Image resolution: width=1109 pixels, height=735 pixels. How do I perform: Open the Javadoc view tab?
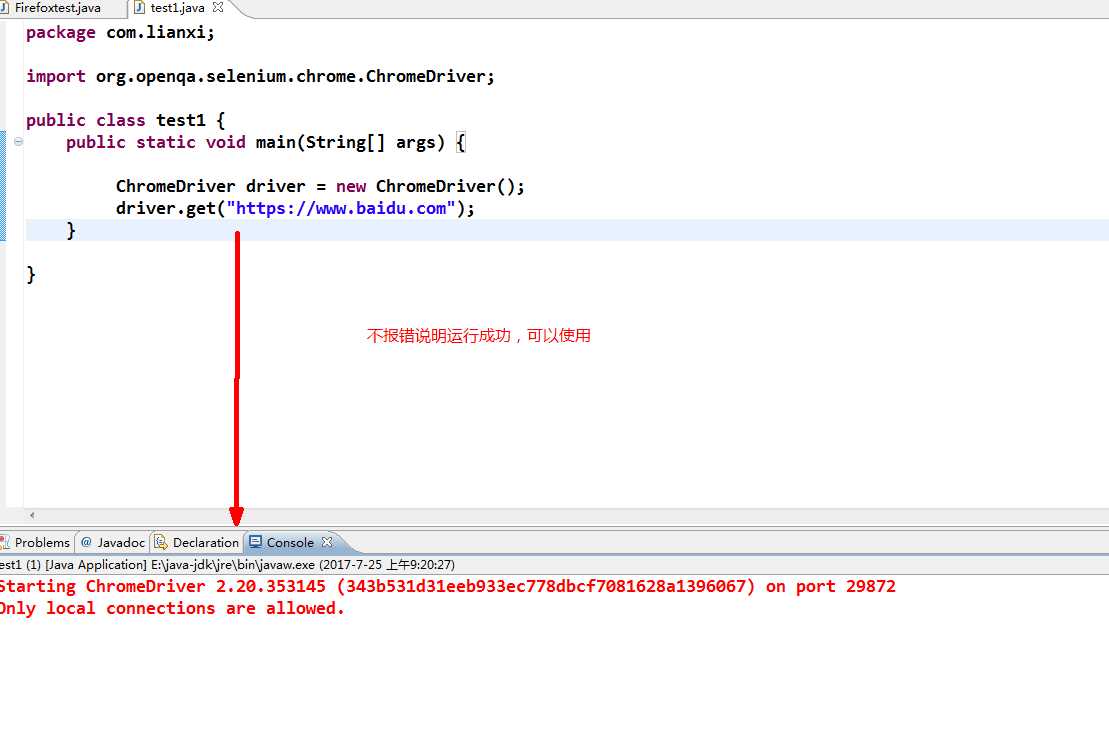point(113,543)
